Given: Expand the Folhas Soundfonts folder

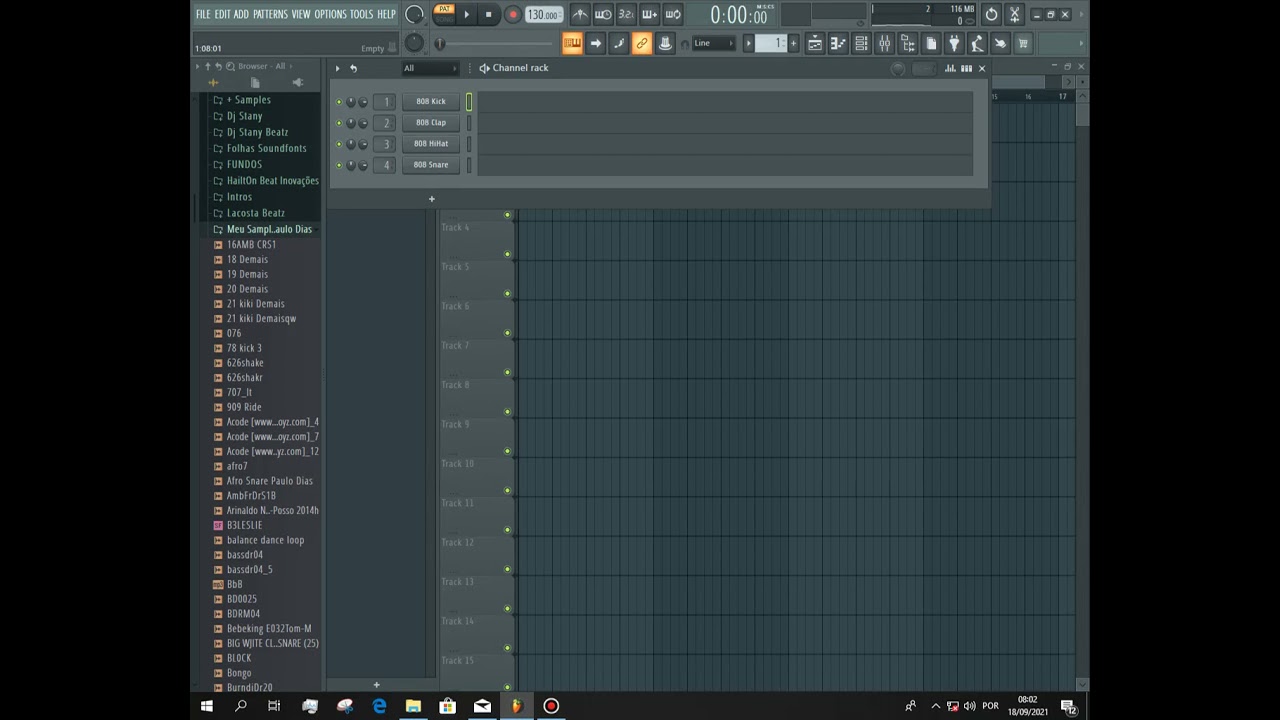Looking at the screenshot, I should [266, 148].
